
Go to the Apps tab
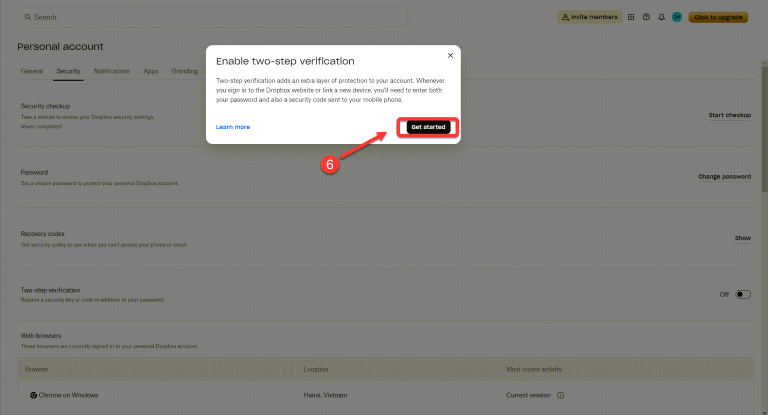click(x=151, y=71)
